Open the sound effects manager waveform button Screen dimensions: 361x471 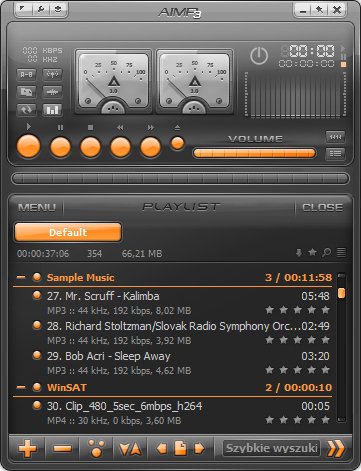coord(52,92)
